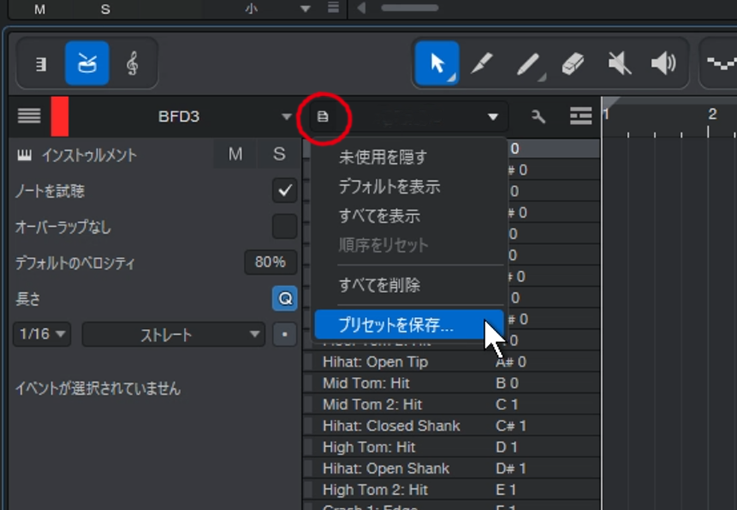Uncheck the ノートを試聴 checkbox
The image size is (737, 510).
(x=285, y=190)
